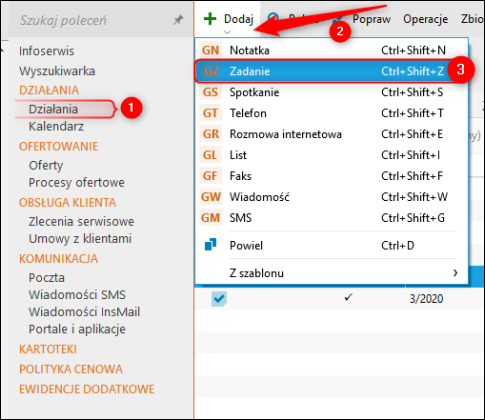
Task: Expand the KARTOTEKI section
Action: coord(48,349)
